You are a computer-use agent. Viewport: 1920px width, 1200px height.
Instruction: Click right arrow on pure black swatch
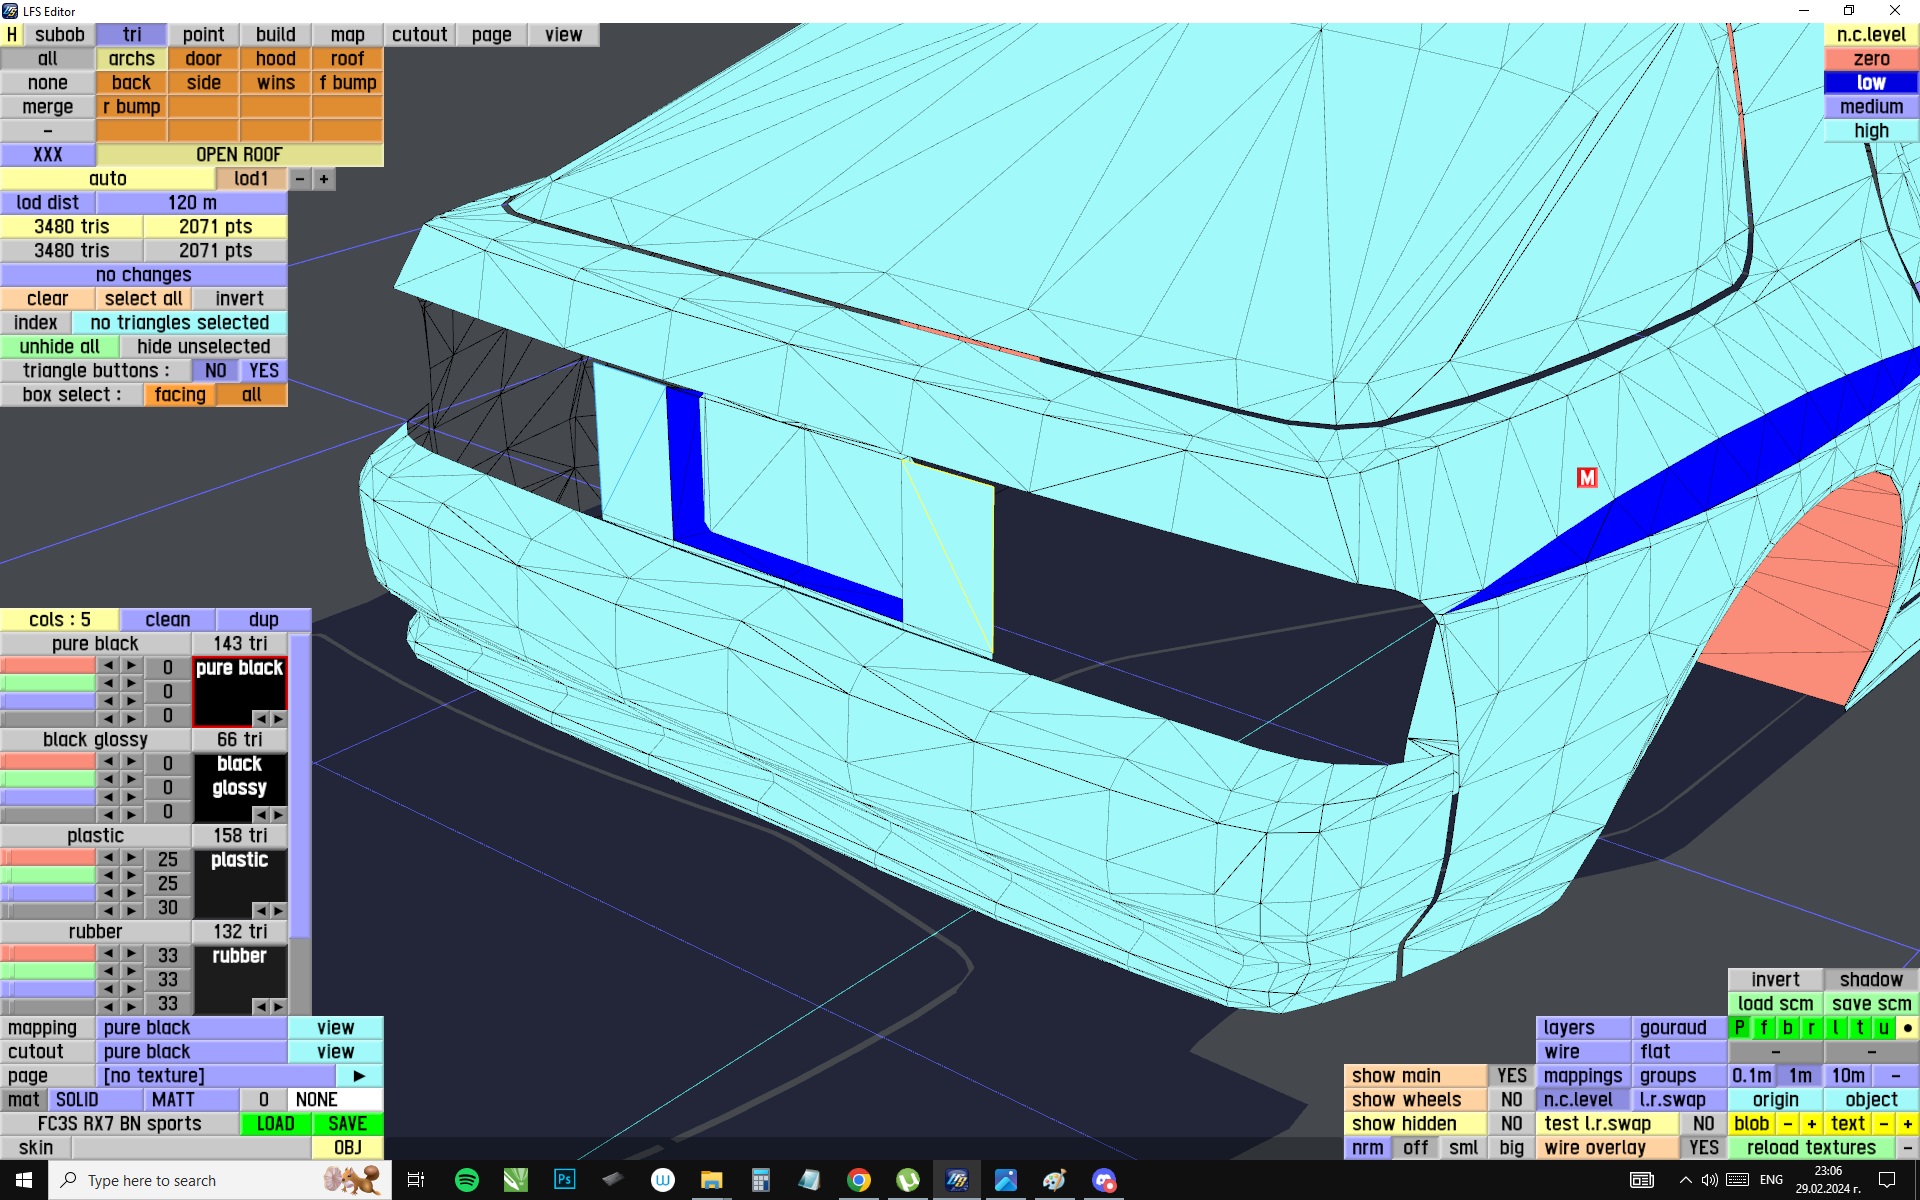(x=278, y=718)
